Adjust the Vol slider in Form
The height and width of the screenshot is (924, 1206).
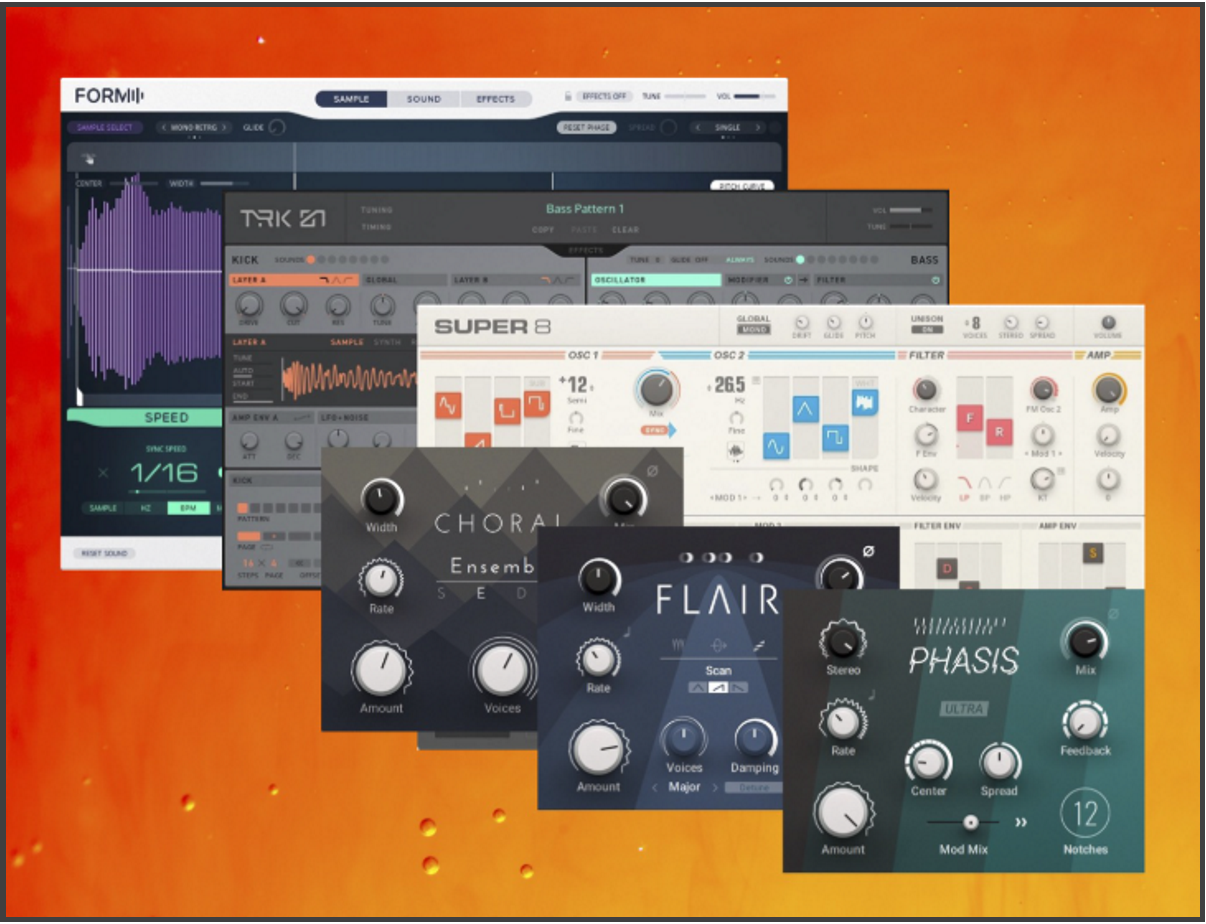(754, 96)
